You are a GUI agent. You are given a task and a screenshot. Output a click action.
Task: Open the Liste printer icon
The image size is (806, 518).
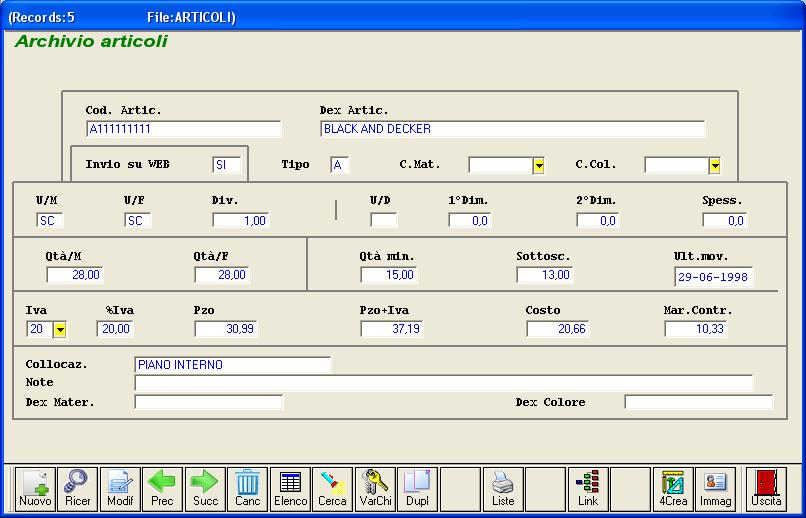point(503,489)
